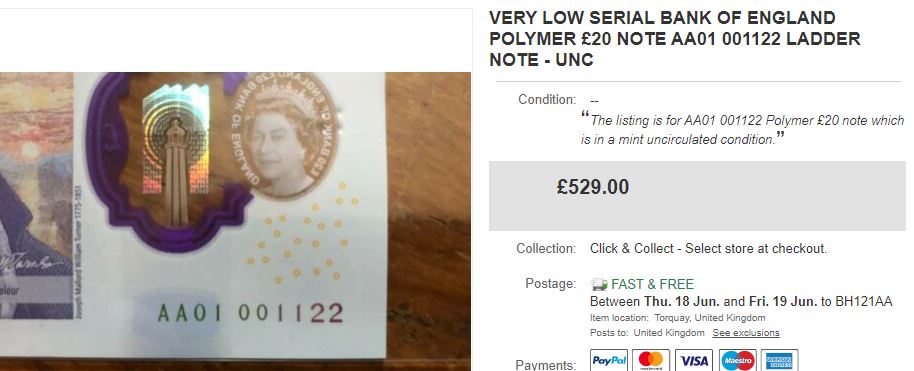914x371 pixels.
Task: Click the Mastercard payment icon
Action: click(651, 361)
